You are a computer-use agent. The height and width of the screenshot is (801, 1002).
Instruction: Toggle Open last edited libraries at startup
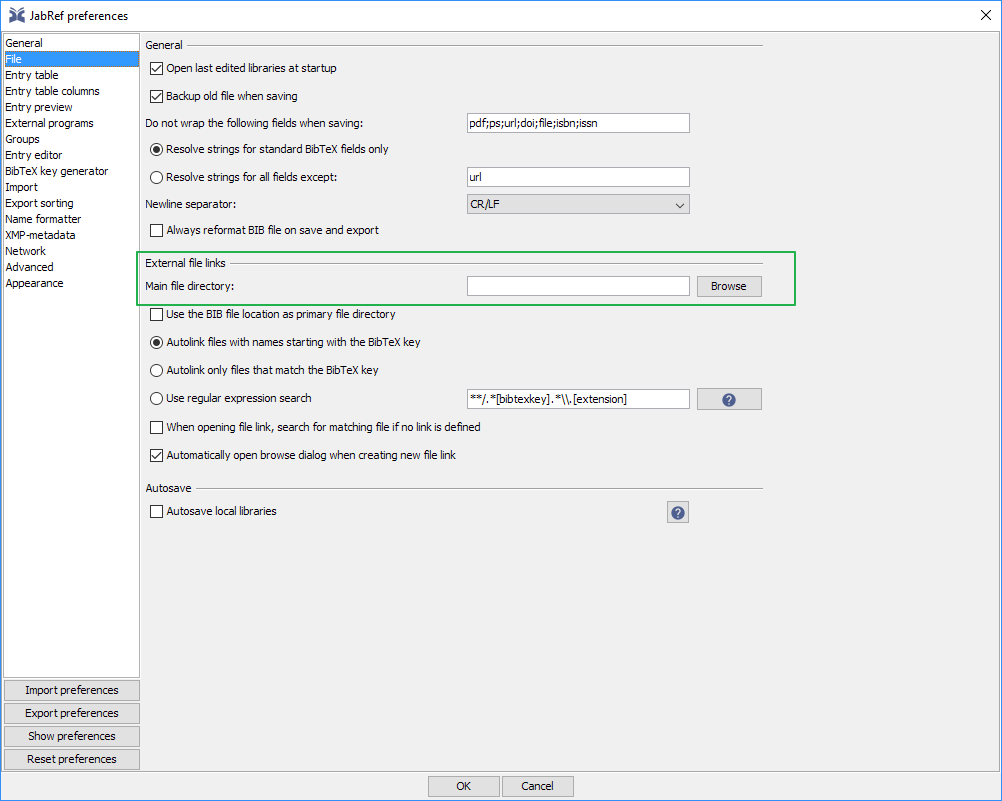[x=156, y=68]
